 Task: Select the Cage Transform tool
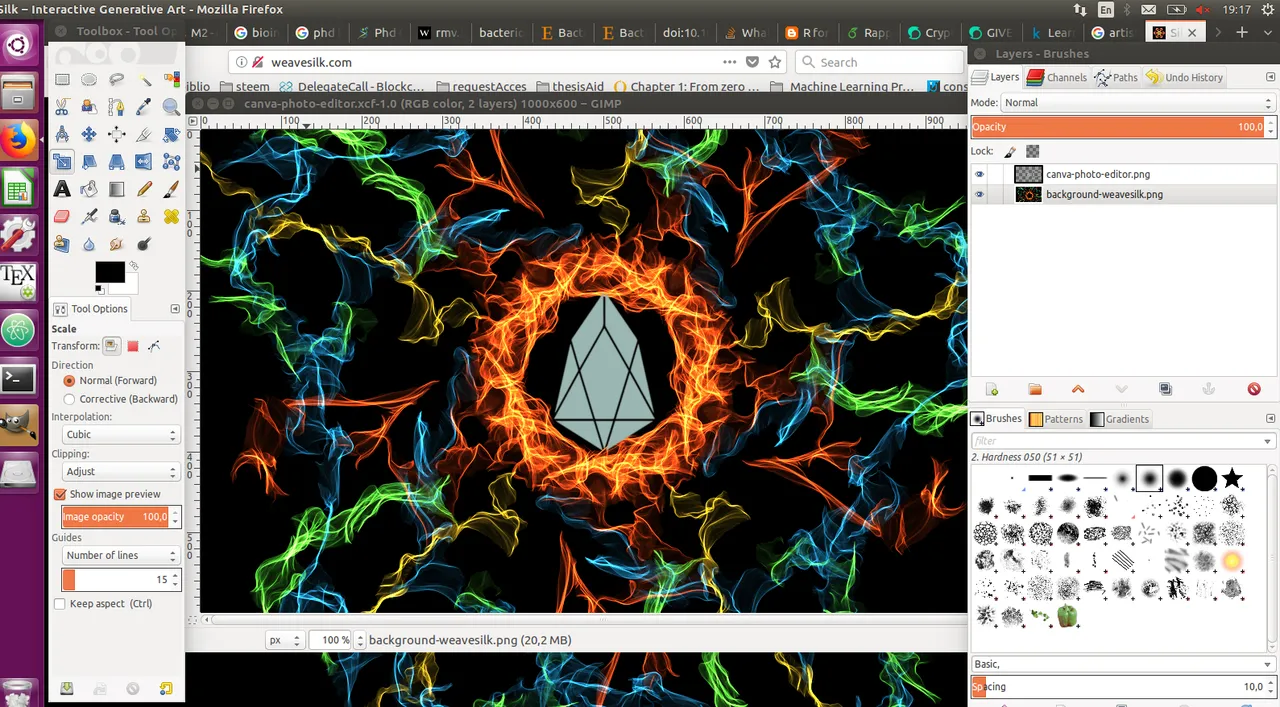click(x=171, y=161)
